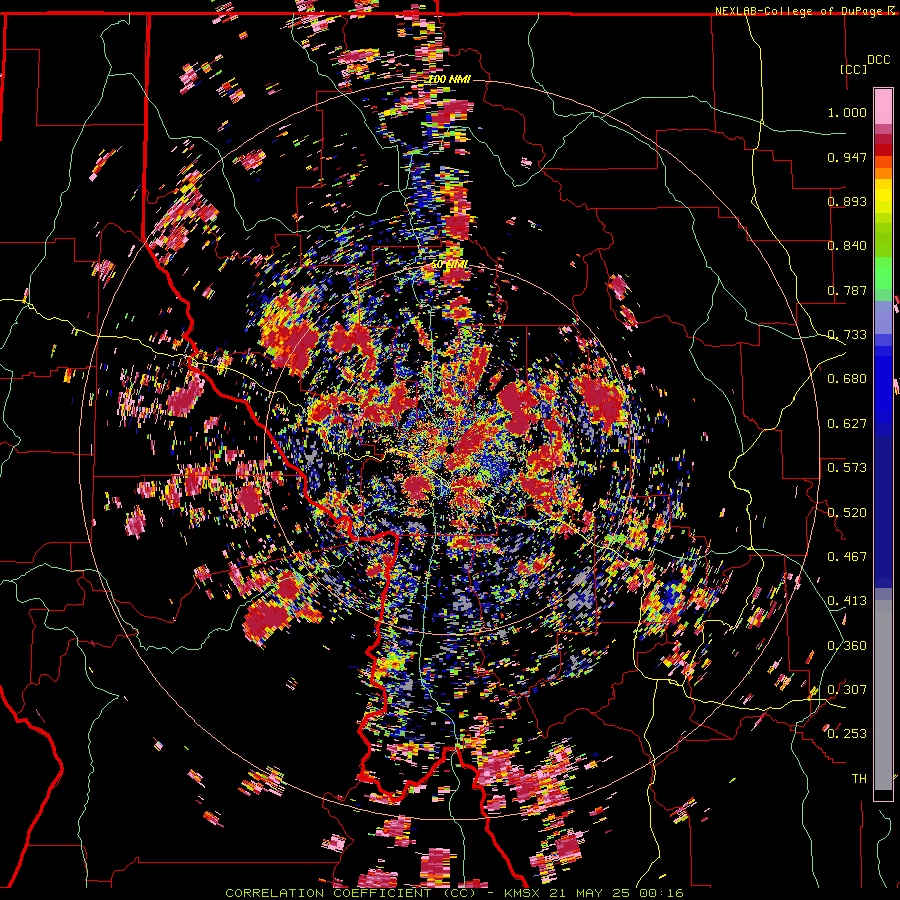This screenshot has width=900, height=900.
Task: Click the CORRELATION COEFFICIENT (CC) caption text
Action: tap(350, 893)
